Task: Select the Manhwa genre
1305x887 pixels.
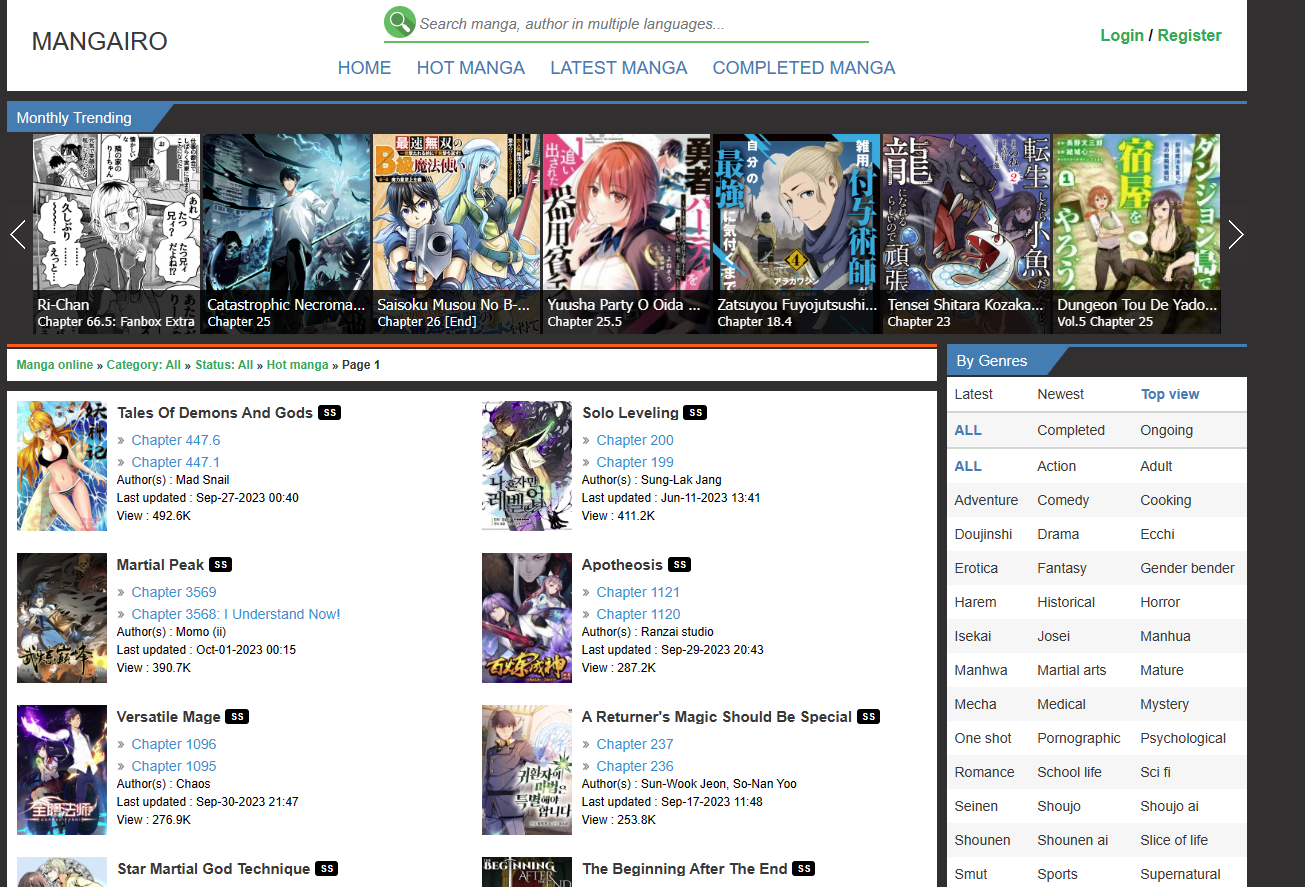Action: 981,670
